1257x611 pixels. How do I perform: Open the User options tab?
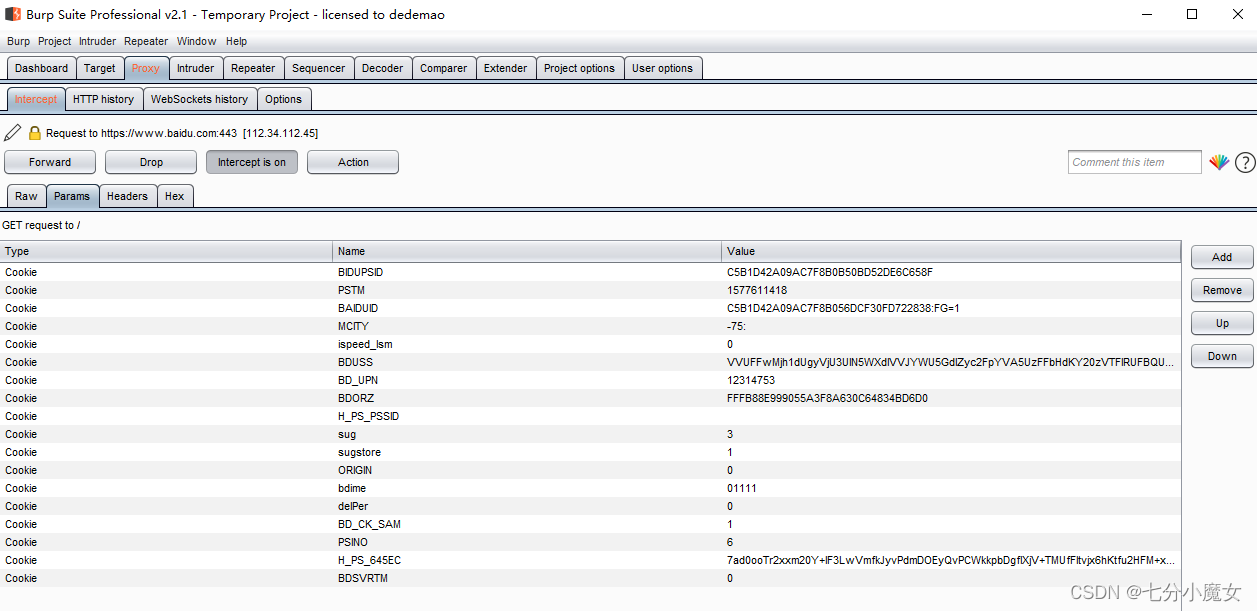(662, 68)
